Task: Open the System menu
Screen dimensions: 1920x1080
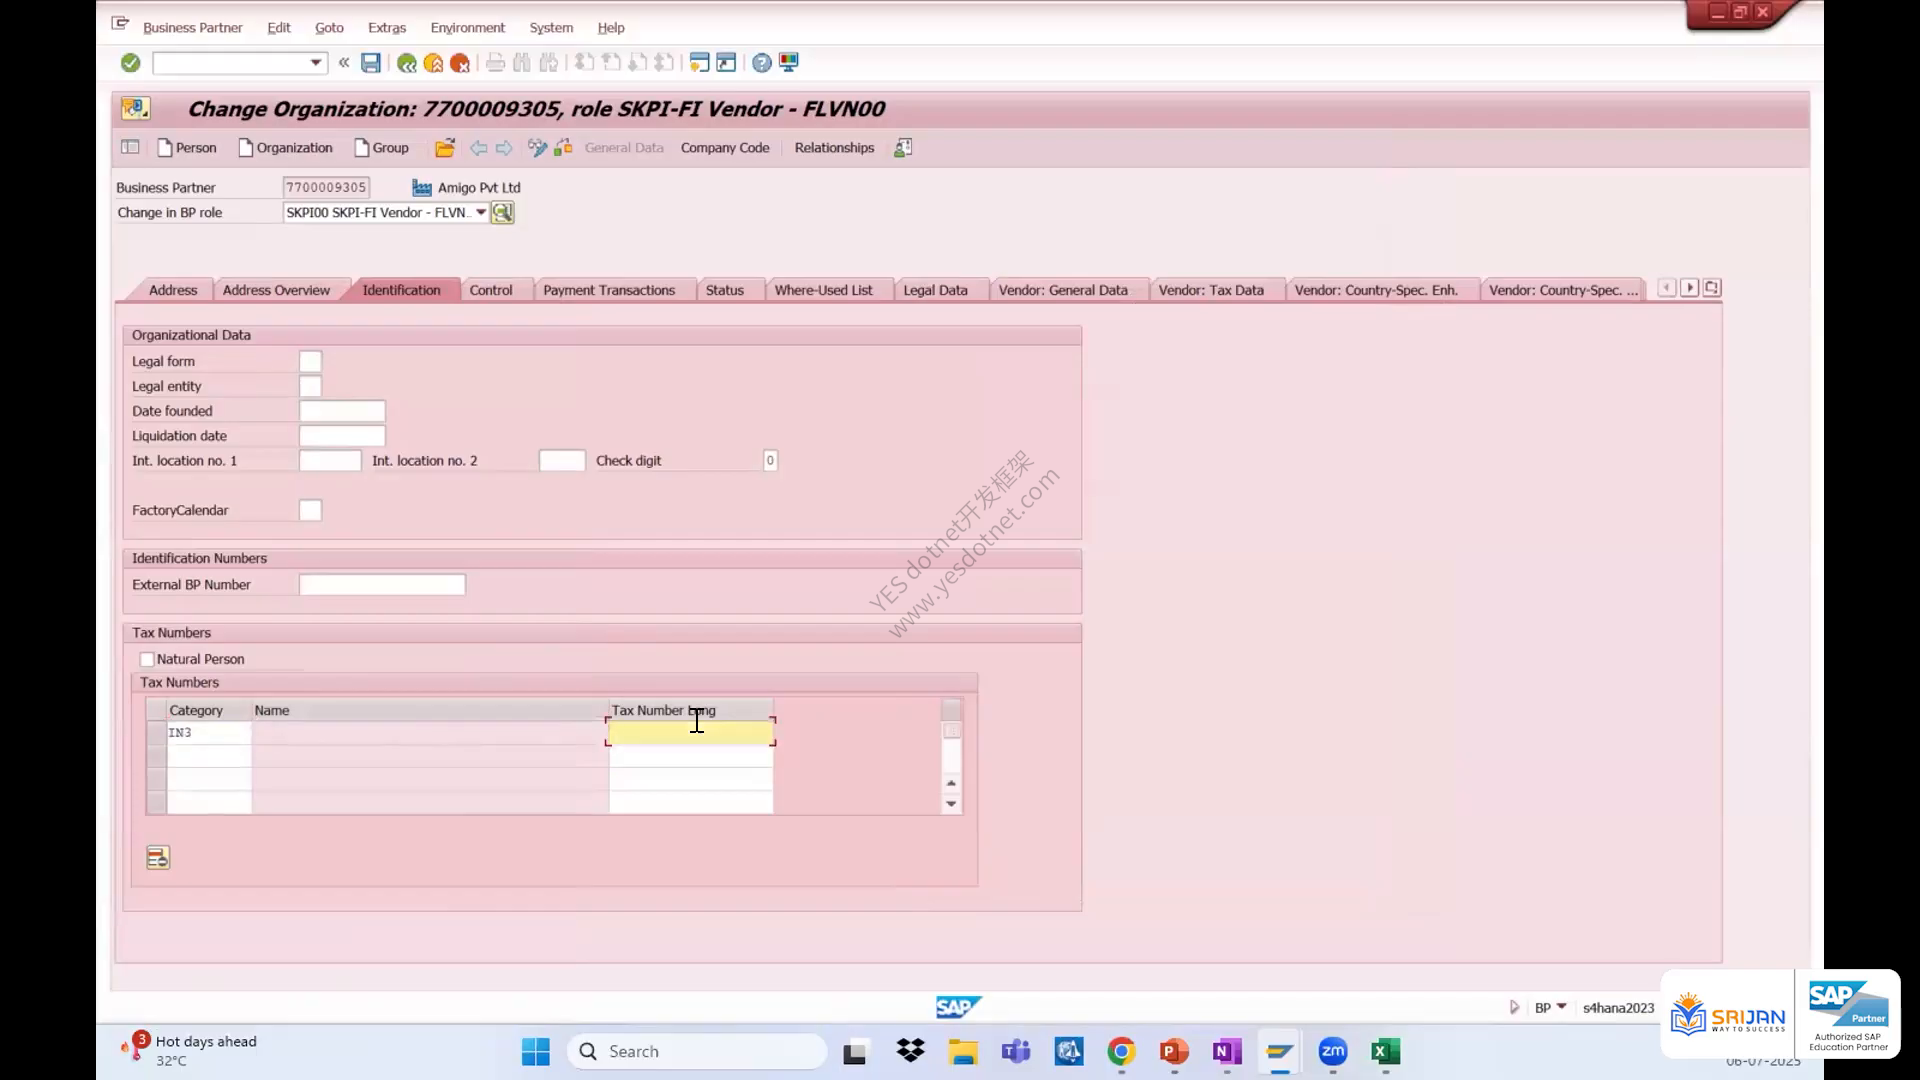Action: coord(551,28)
